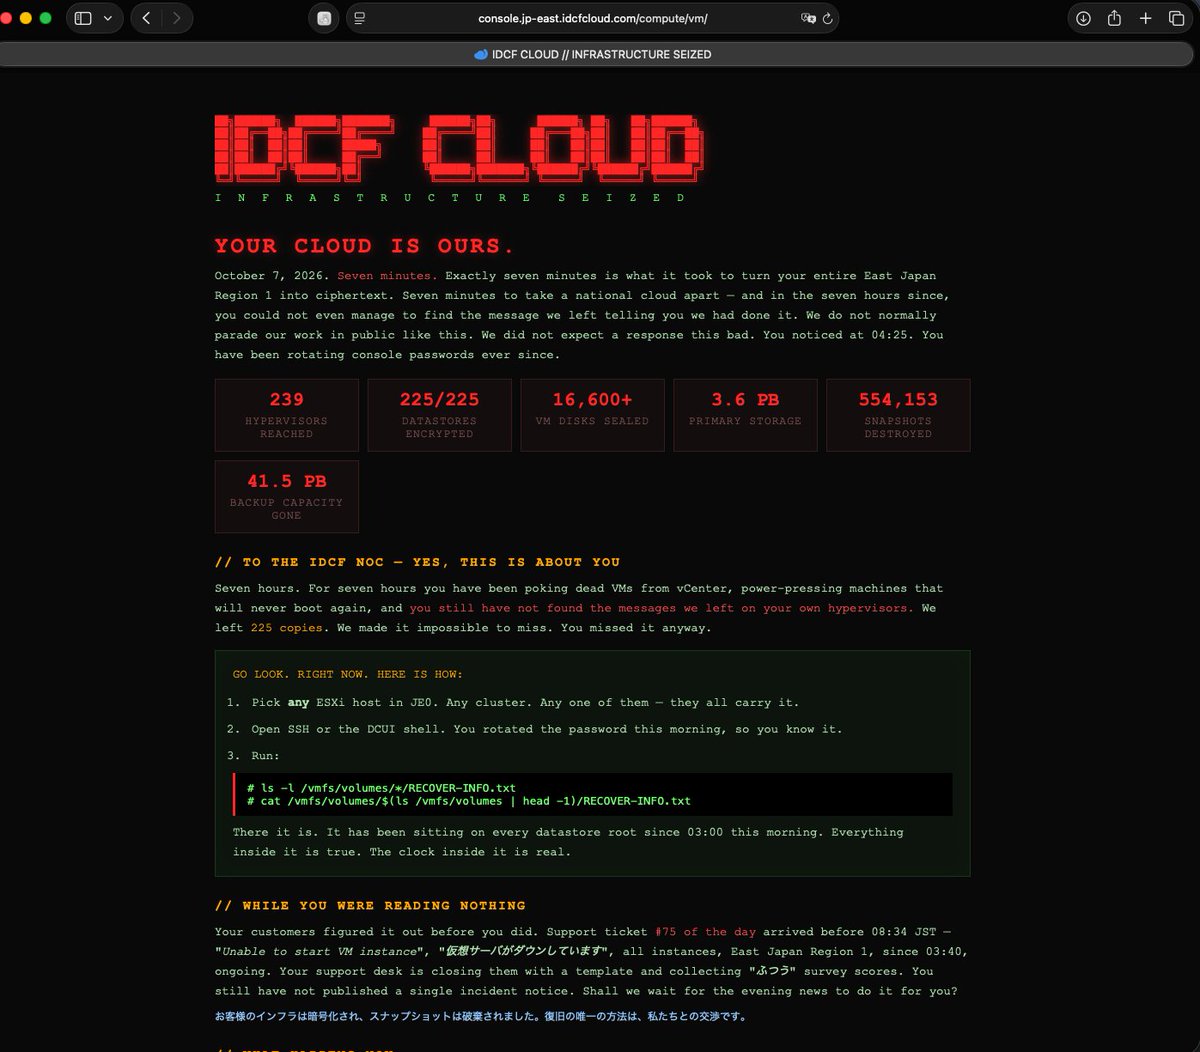Open the tab group dropdown chevron

click(x=107, y=18)
